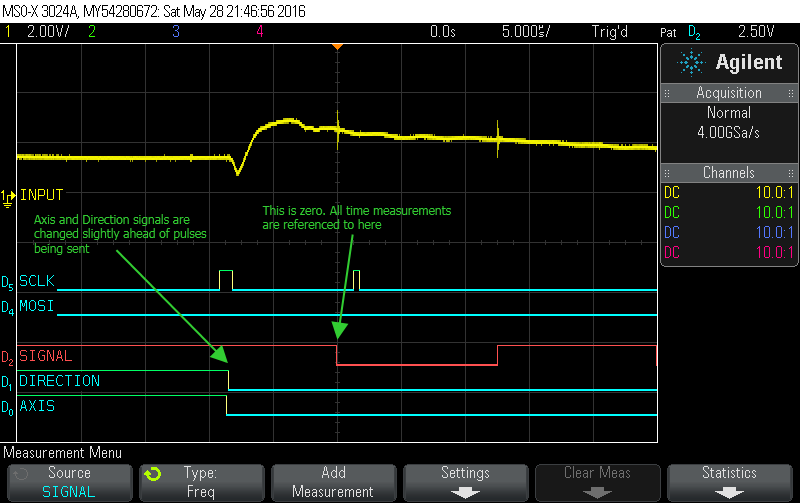Click the channel 1 ground level marker
800x503 pixels.
pyautogui.click(x=10, y=194)
